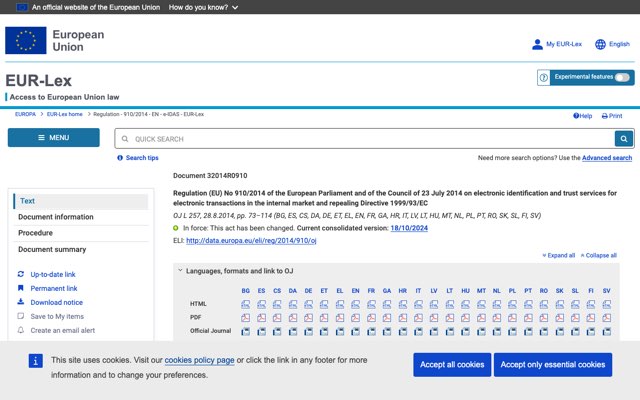Image resolution: width=640 pixels, height=400 pixels.
Task: Click Expand all
Action: [558, 256]
